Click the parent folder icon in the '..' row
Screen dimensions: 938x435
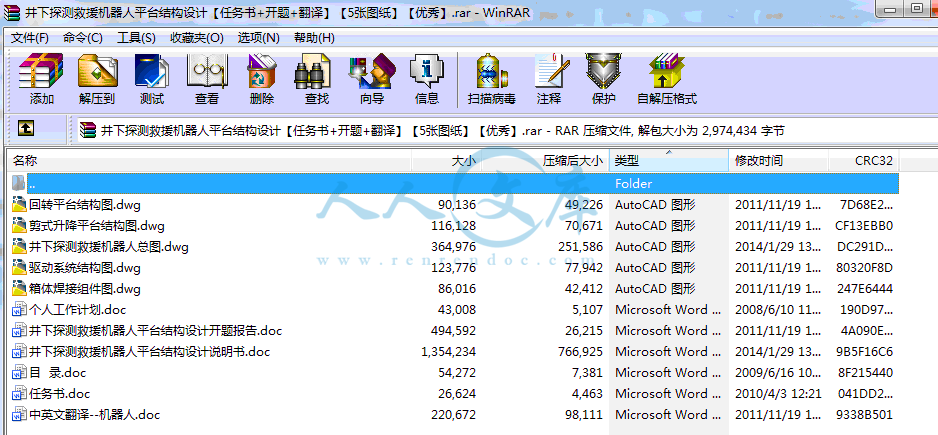tap(19, 184)
